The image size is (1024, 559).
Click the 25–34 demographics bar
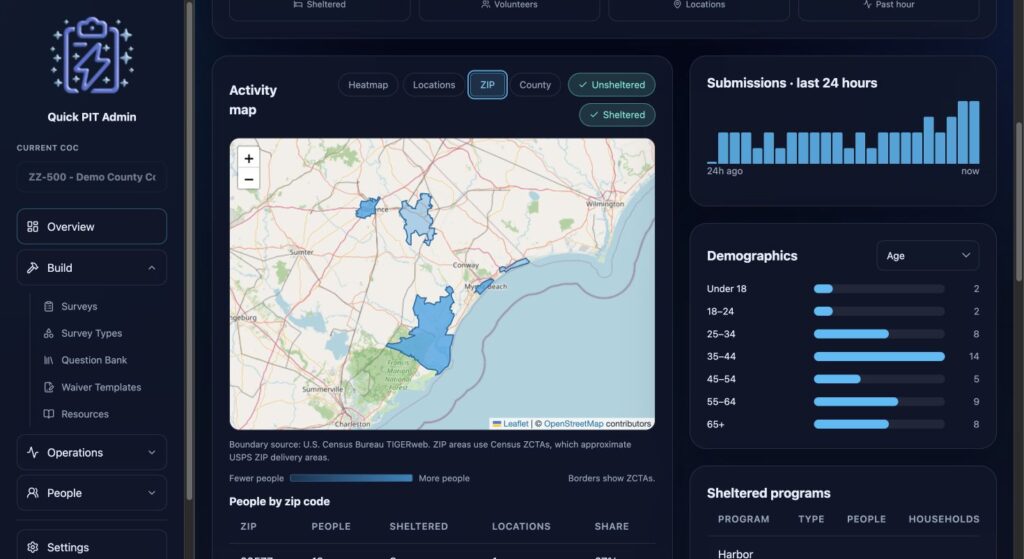(879, 334)
